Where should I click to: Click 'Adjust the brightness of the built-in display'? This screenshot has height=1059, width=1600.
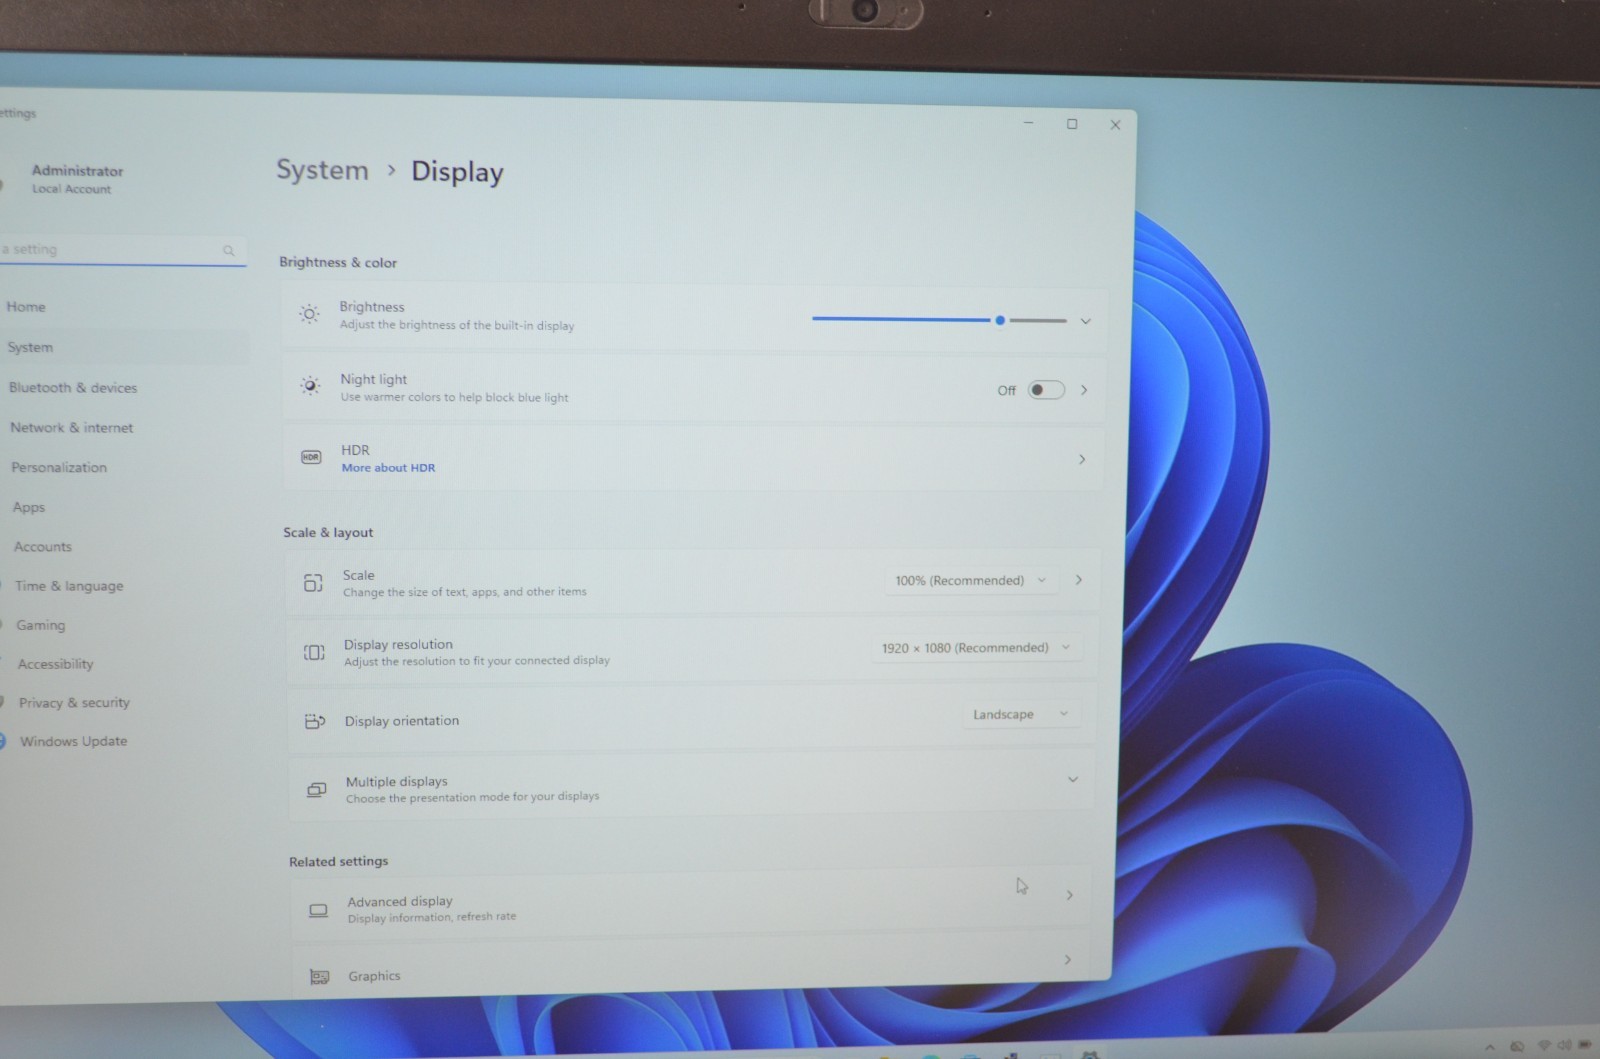[457, 325]
